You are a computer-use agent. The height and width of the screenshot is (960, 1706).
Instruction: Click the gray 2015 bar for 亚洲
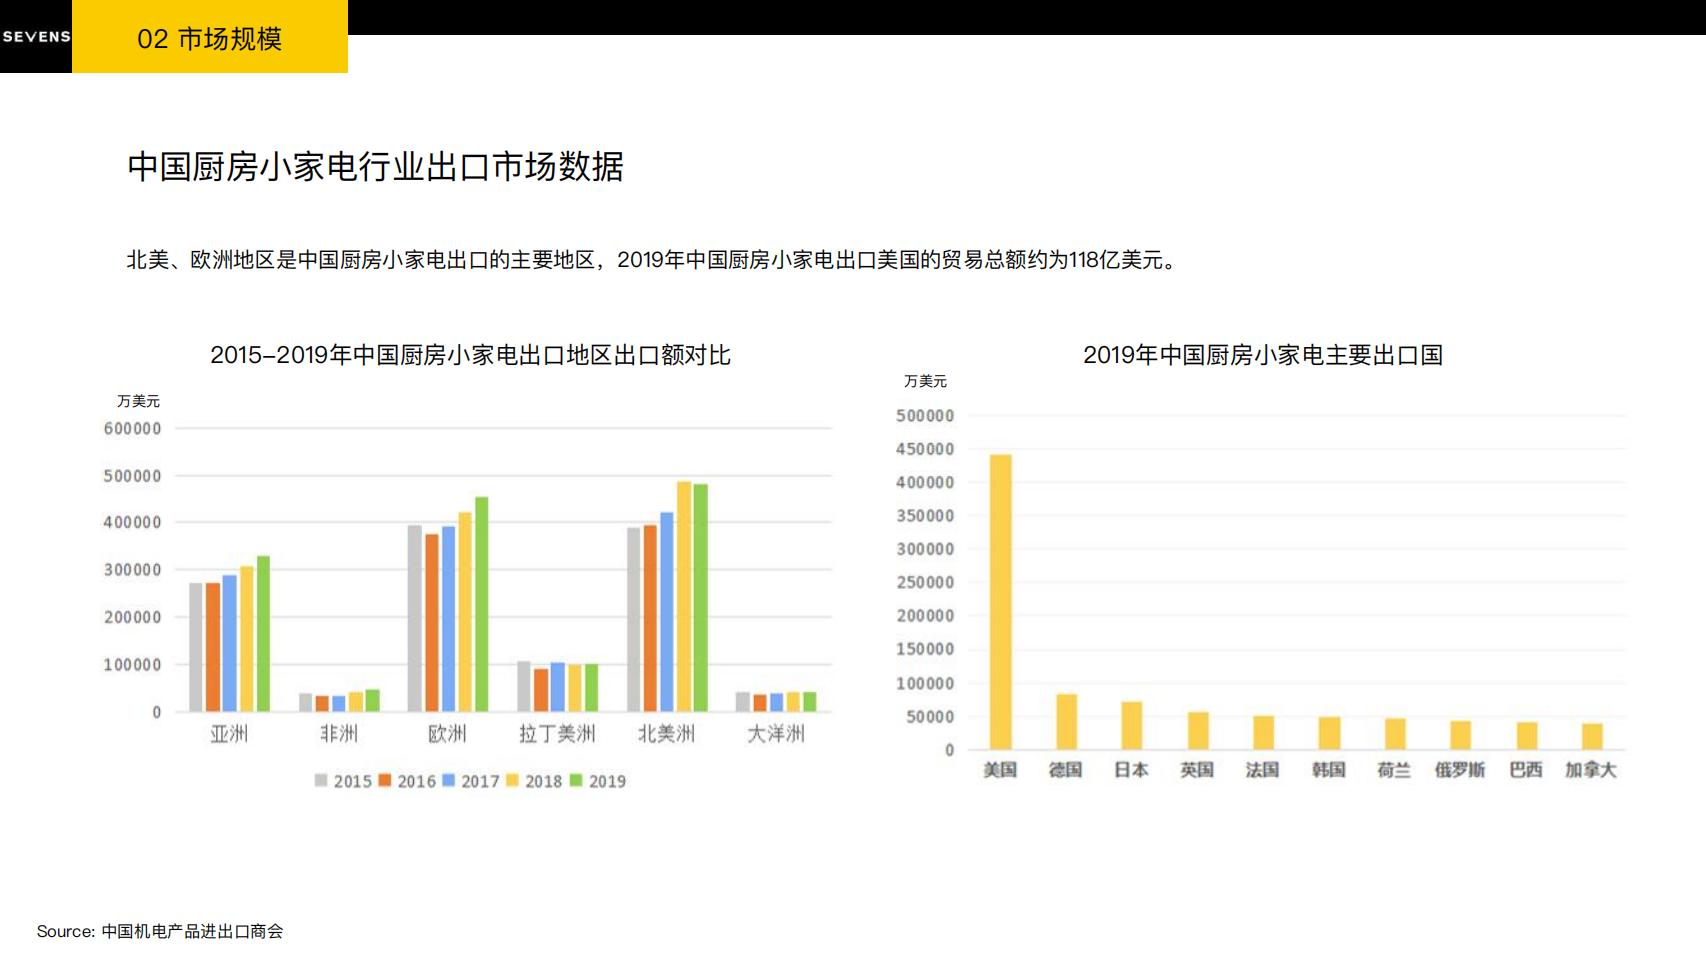click(x=196, y=647)
